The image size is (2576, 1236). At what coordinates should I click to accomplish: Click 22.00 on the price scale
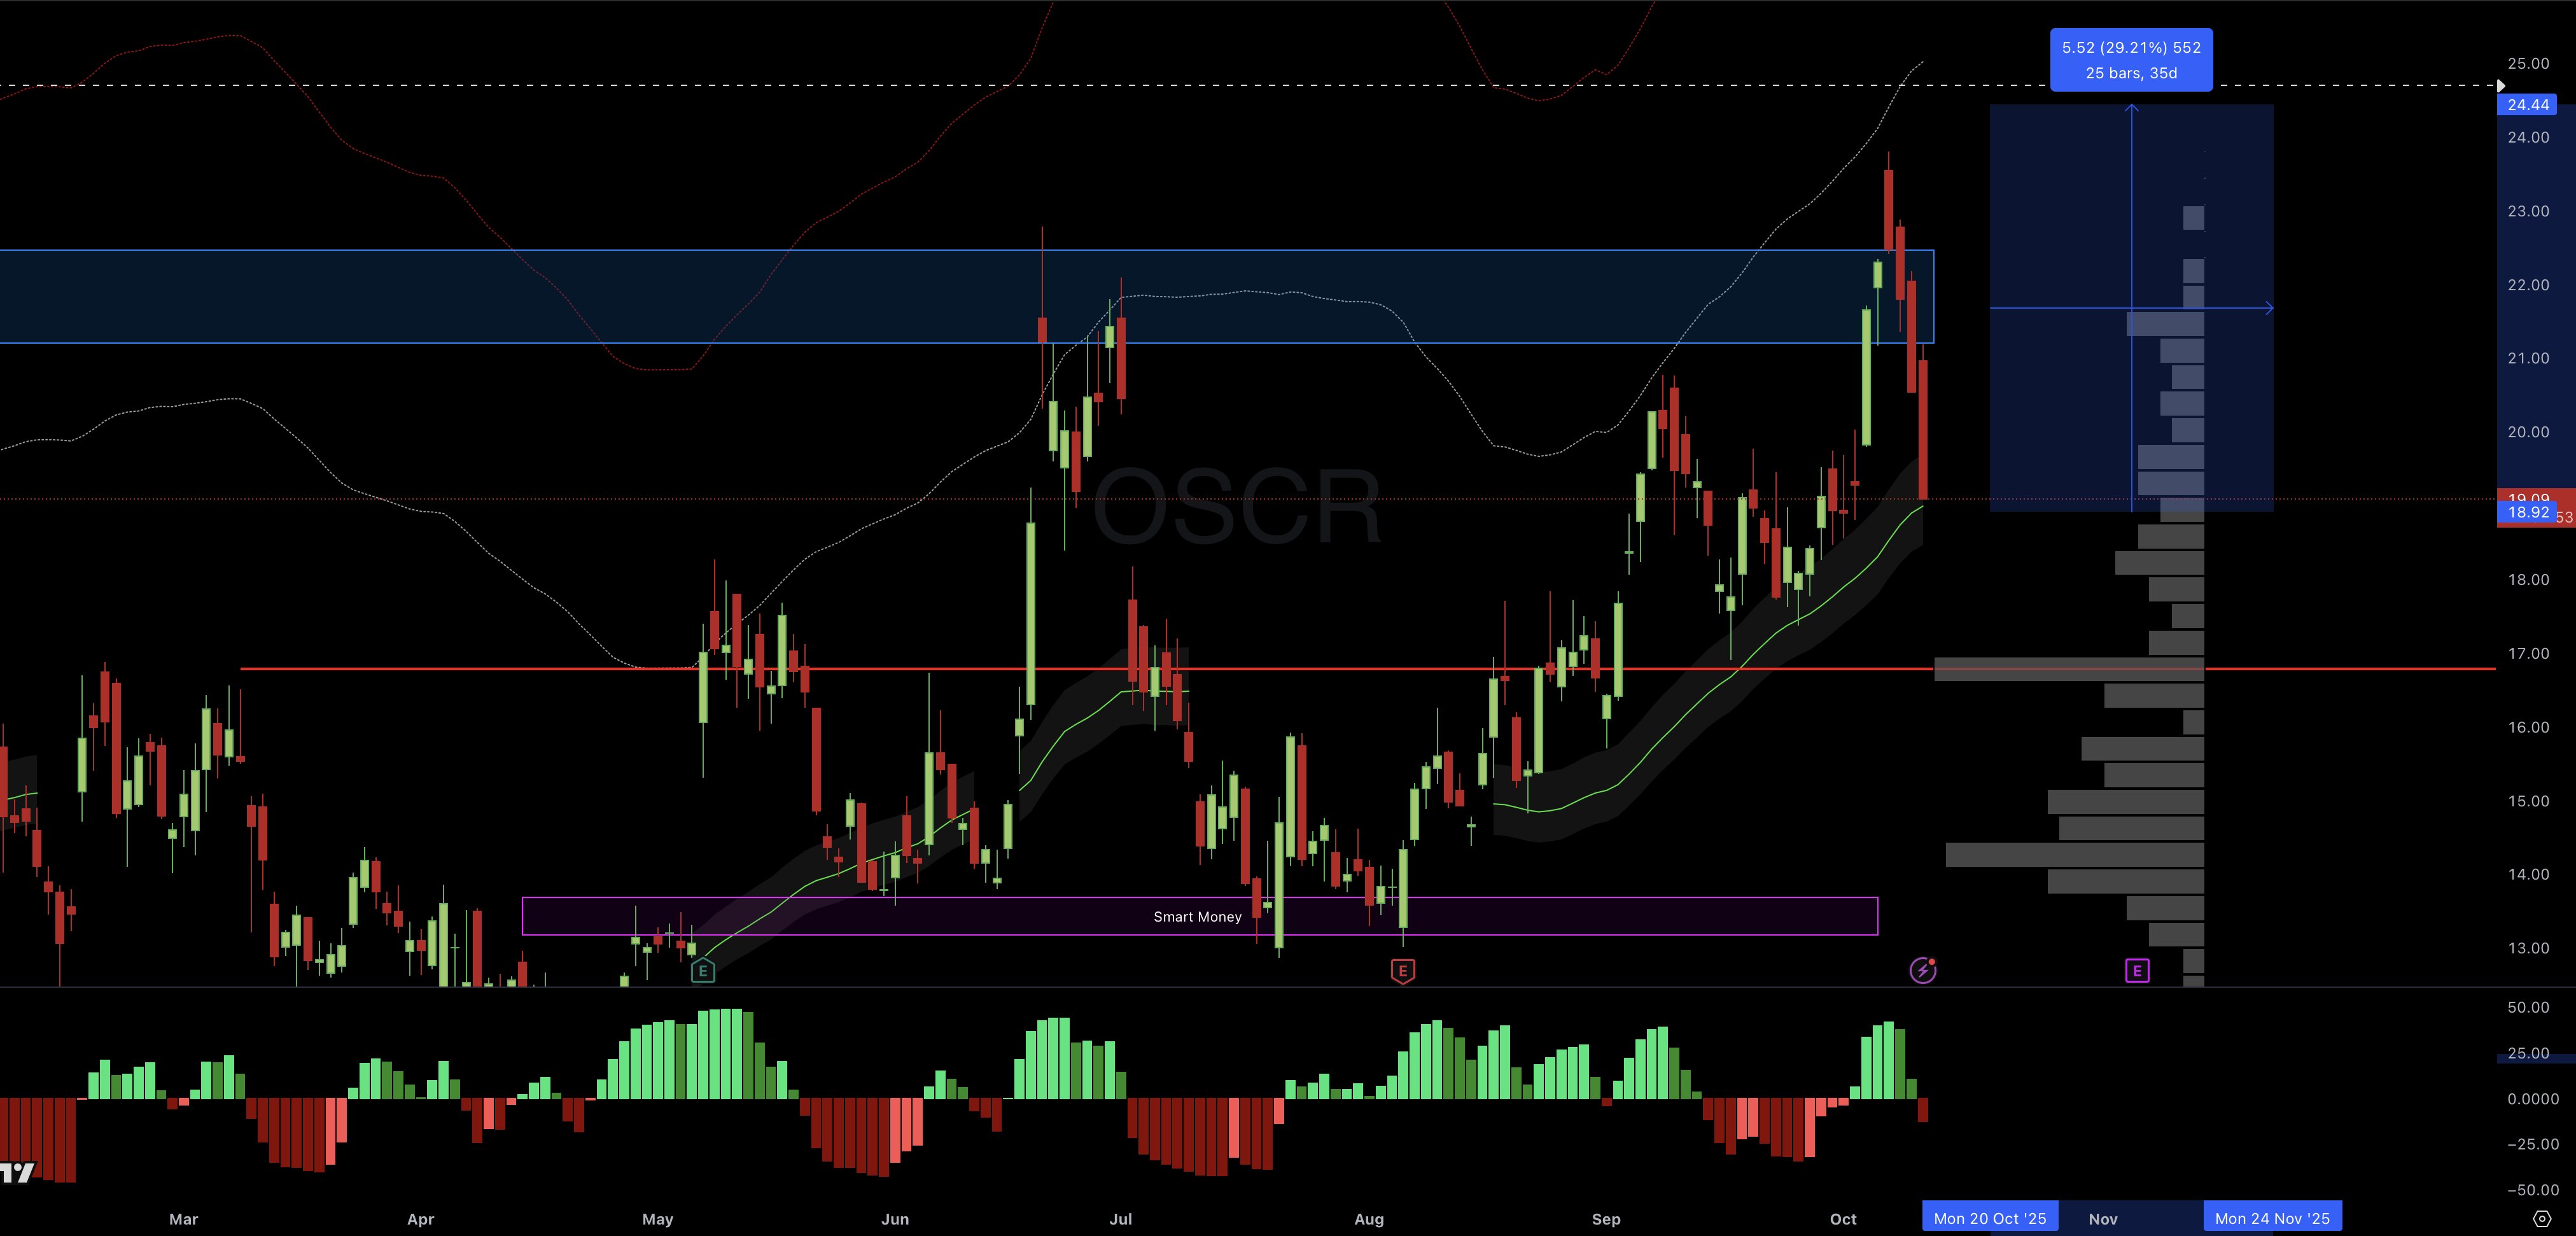point(2528,285)
